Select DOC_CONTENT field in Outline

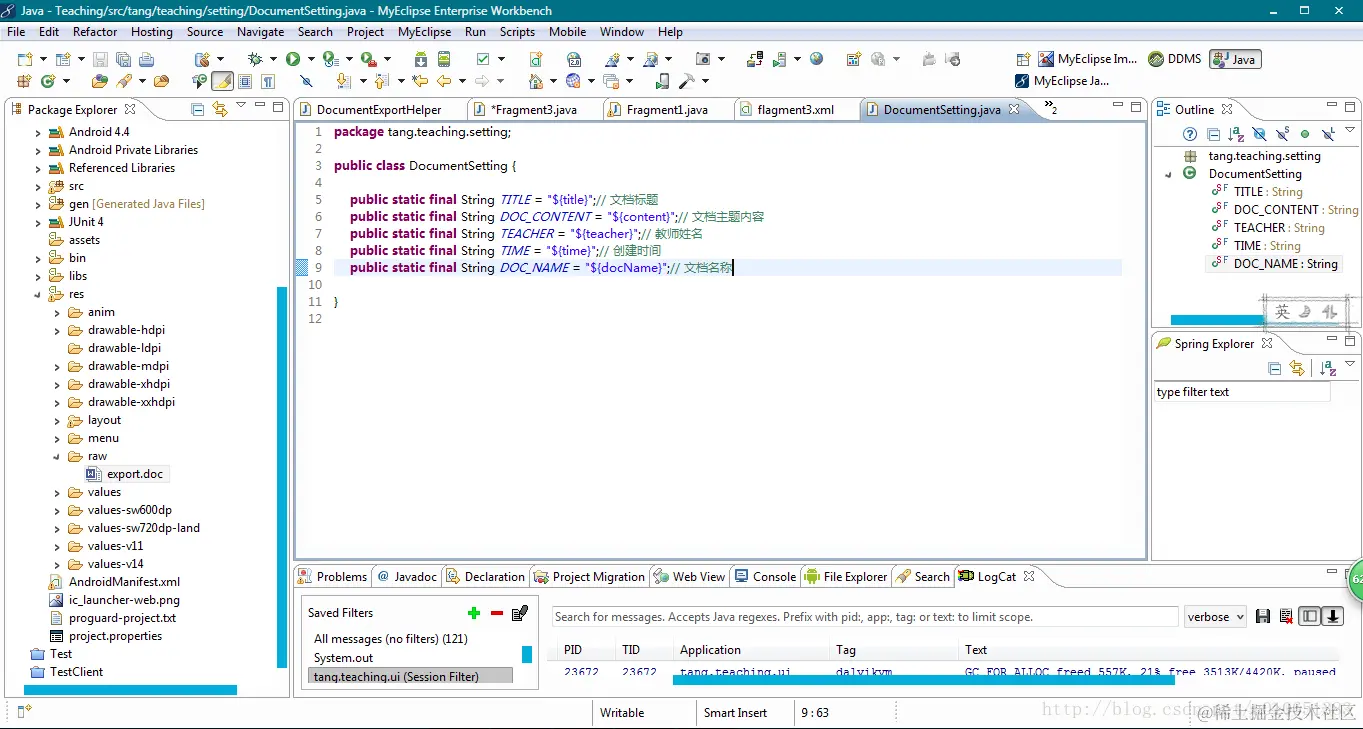point(1285,210)
